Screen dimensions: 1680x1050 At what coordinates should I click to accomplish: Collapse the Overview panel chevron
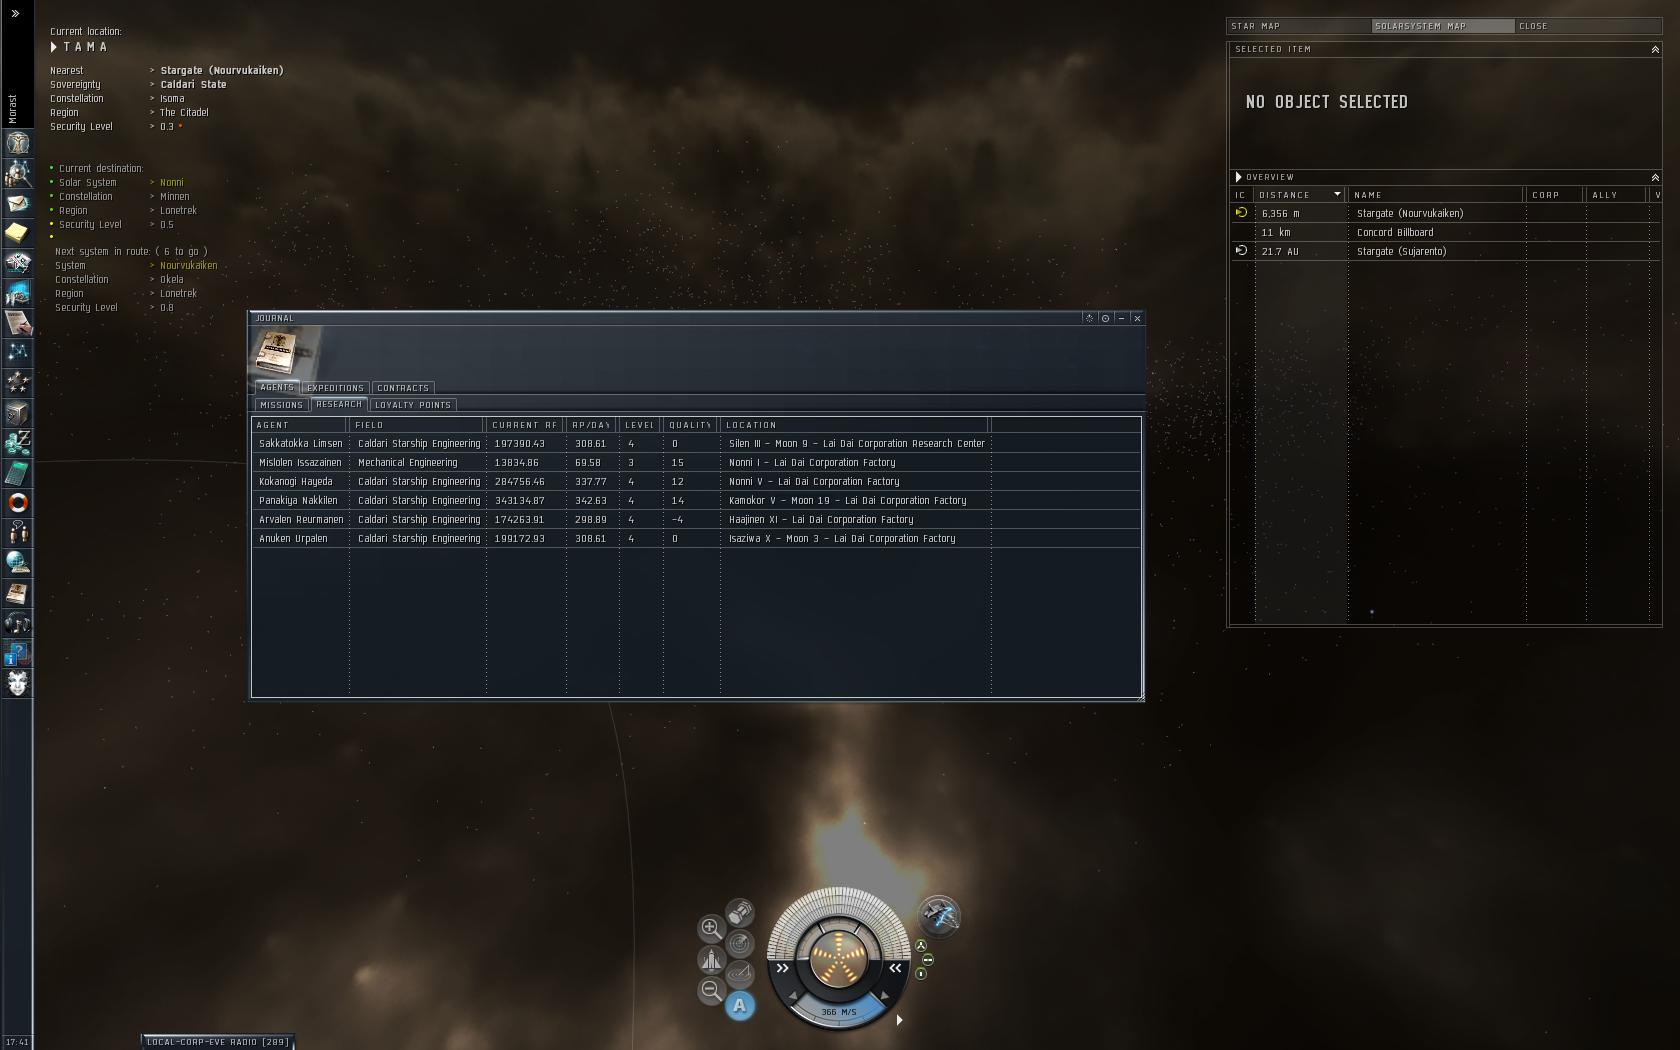point(1655,177)
